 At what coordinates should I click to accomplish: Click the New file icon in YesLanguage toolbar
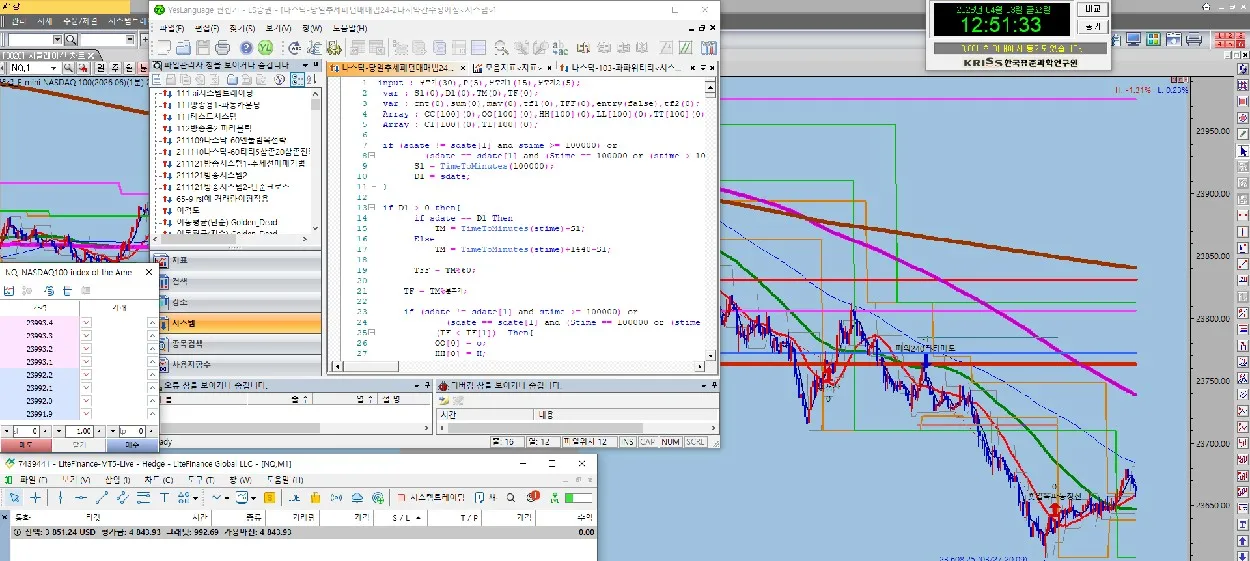(x=164, y=46)
